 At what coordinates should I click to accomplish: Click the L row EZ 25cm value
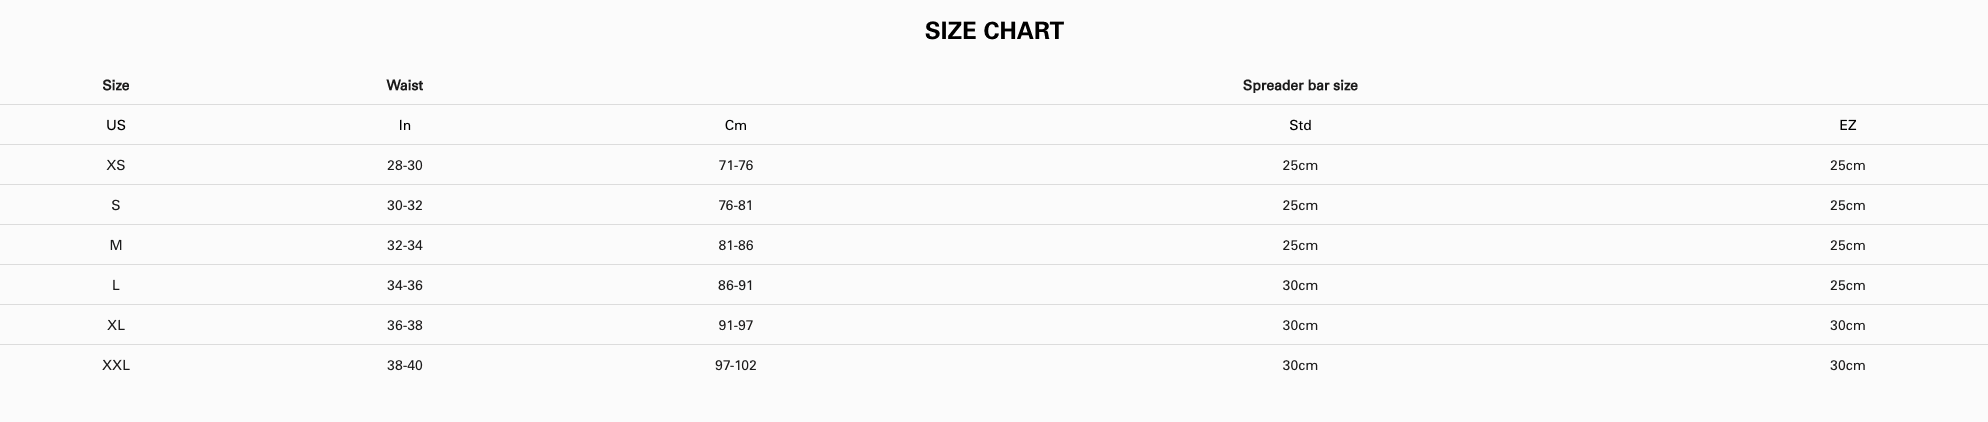tap(1848, 285)
